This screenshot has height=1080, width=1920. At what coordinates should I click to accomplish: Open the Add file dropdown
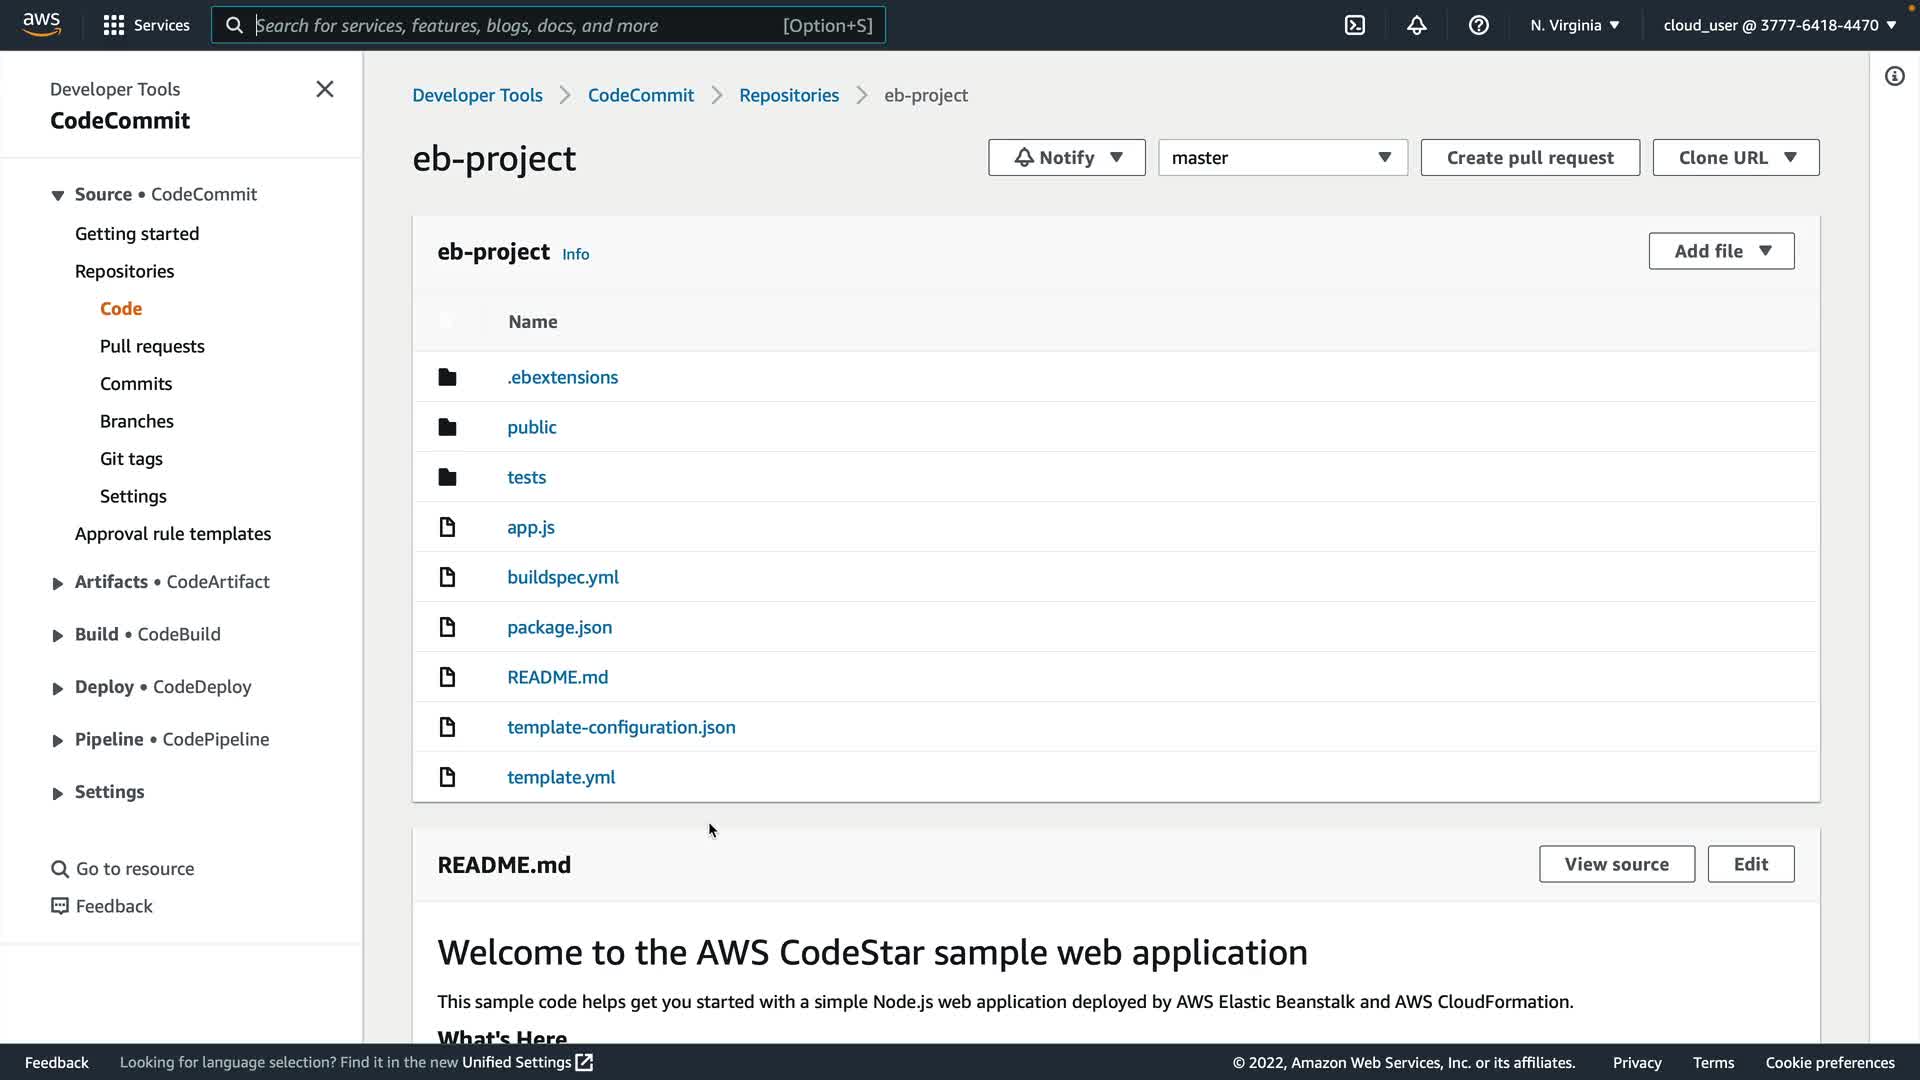(1721, 251)
